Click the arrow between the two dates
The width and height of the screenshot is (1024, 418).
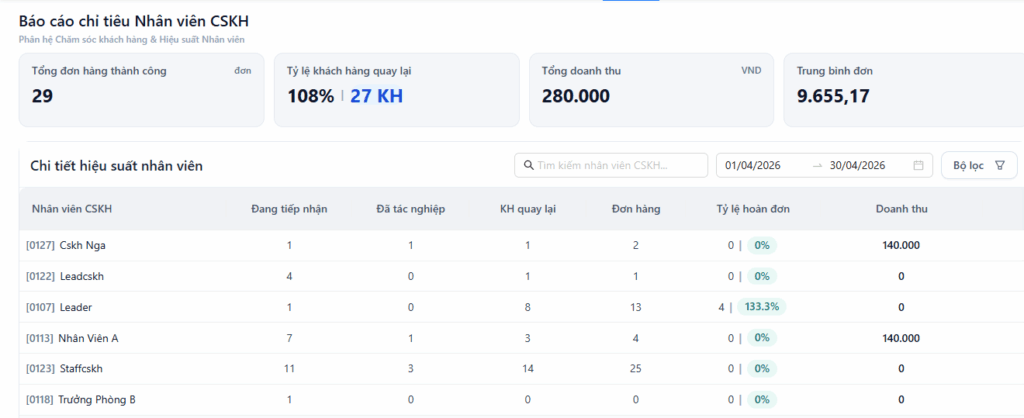817,166
